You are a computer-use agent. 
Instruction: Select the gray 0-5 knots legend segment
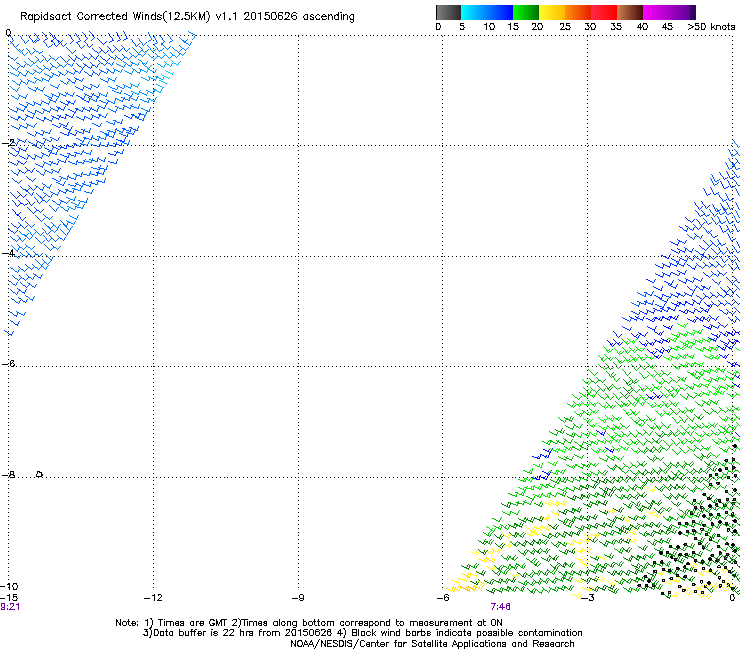[448, 12]
